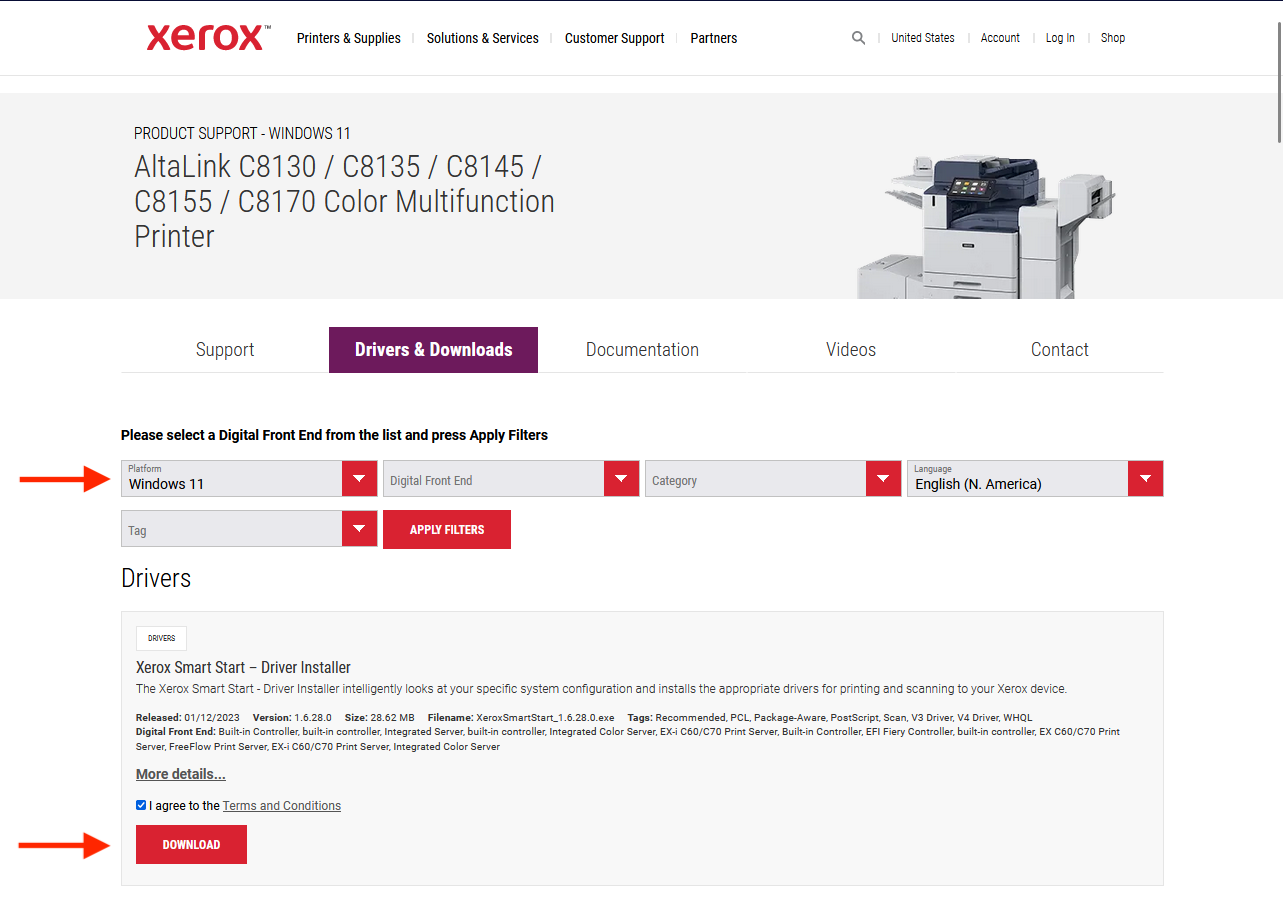Open the Customer Support menu
The width and height of the screenshot is (1283, 903).
(x=614, y=38)
